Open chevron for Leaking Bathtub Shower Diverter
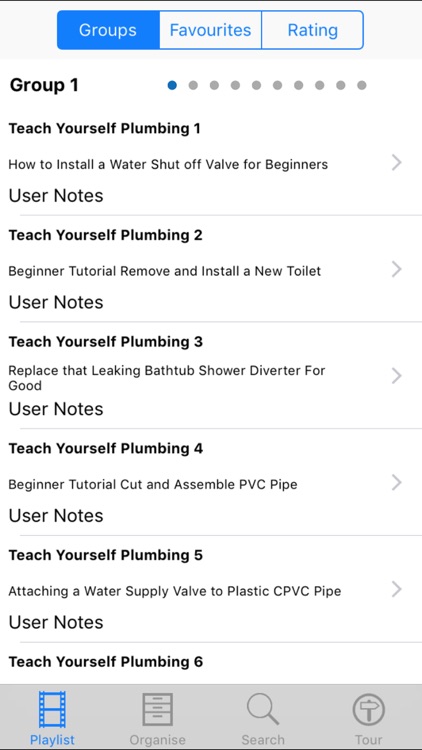The image size is (422, 750). pos(397,376)
